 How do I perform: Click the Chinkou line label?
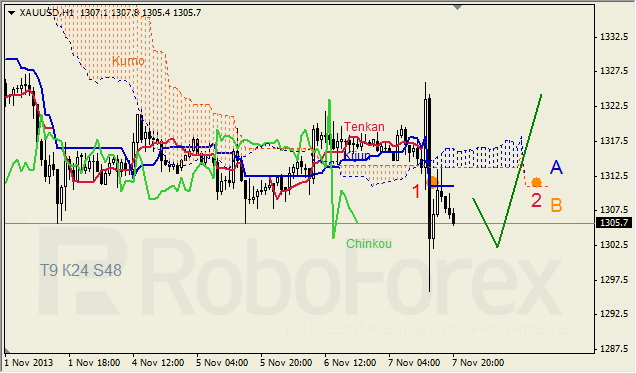(x=369, y=244)
